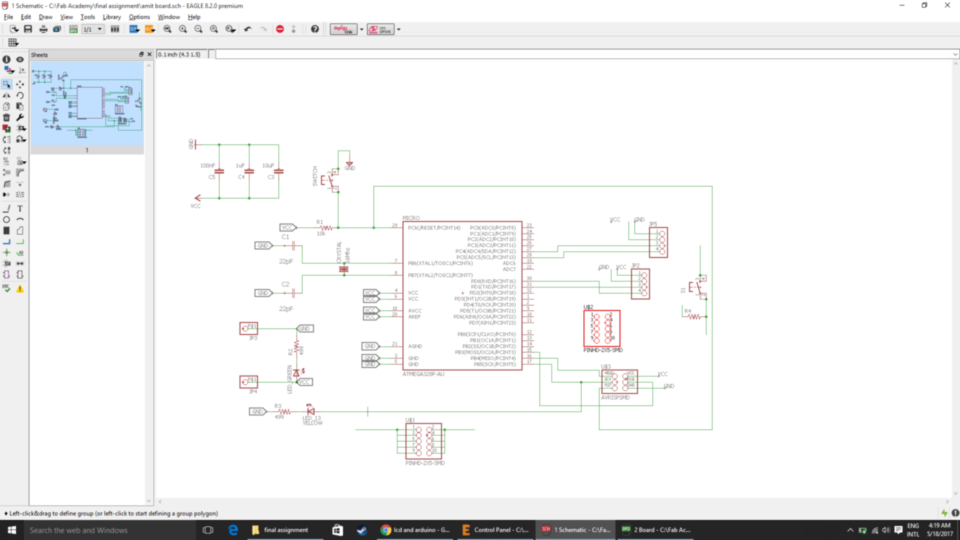
Task: Open the File menu
Action: coord(8,17)
